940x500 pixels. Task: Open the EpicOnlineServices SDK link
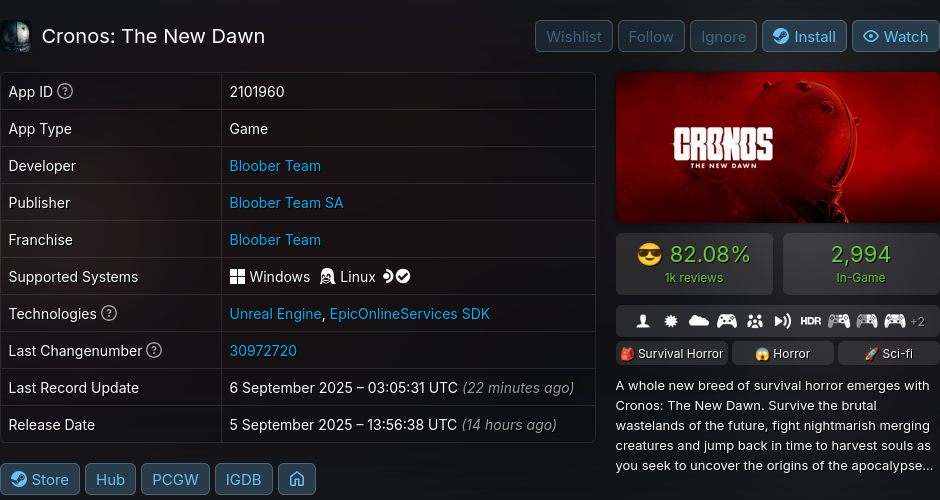coord(410,314)
